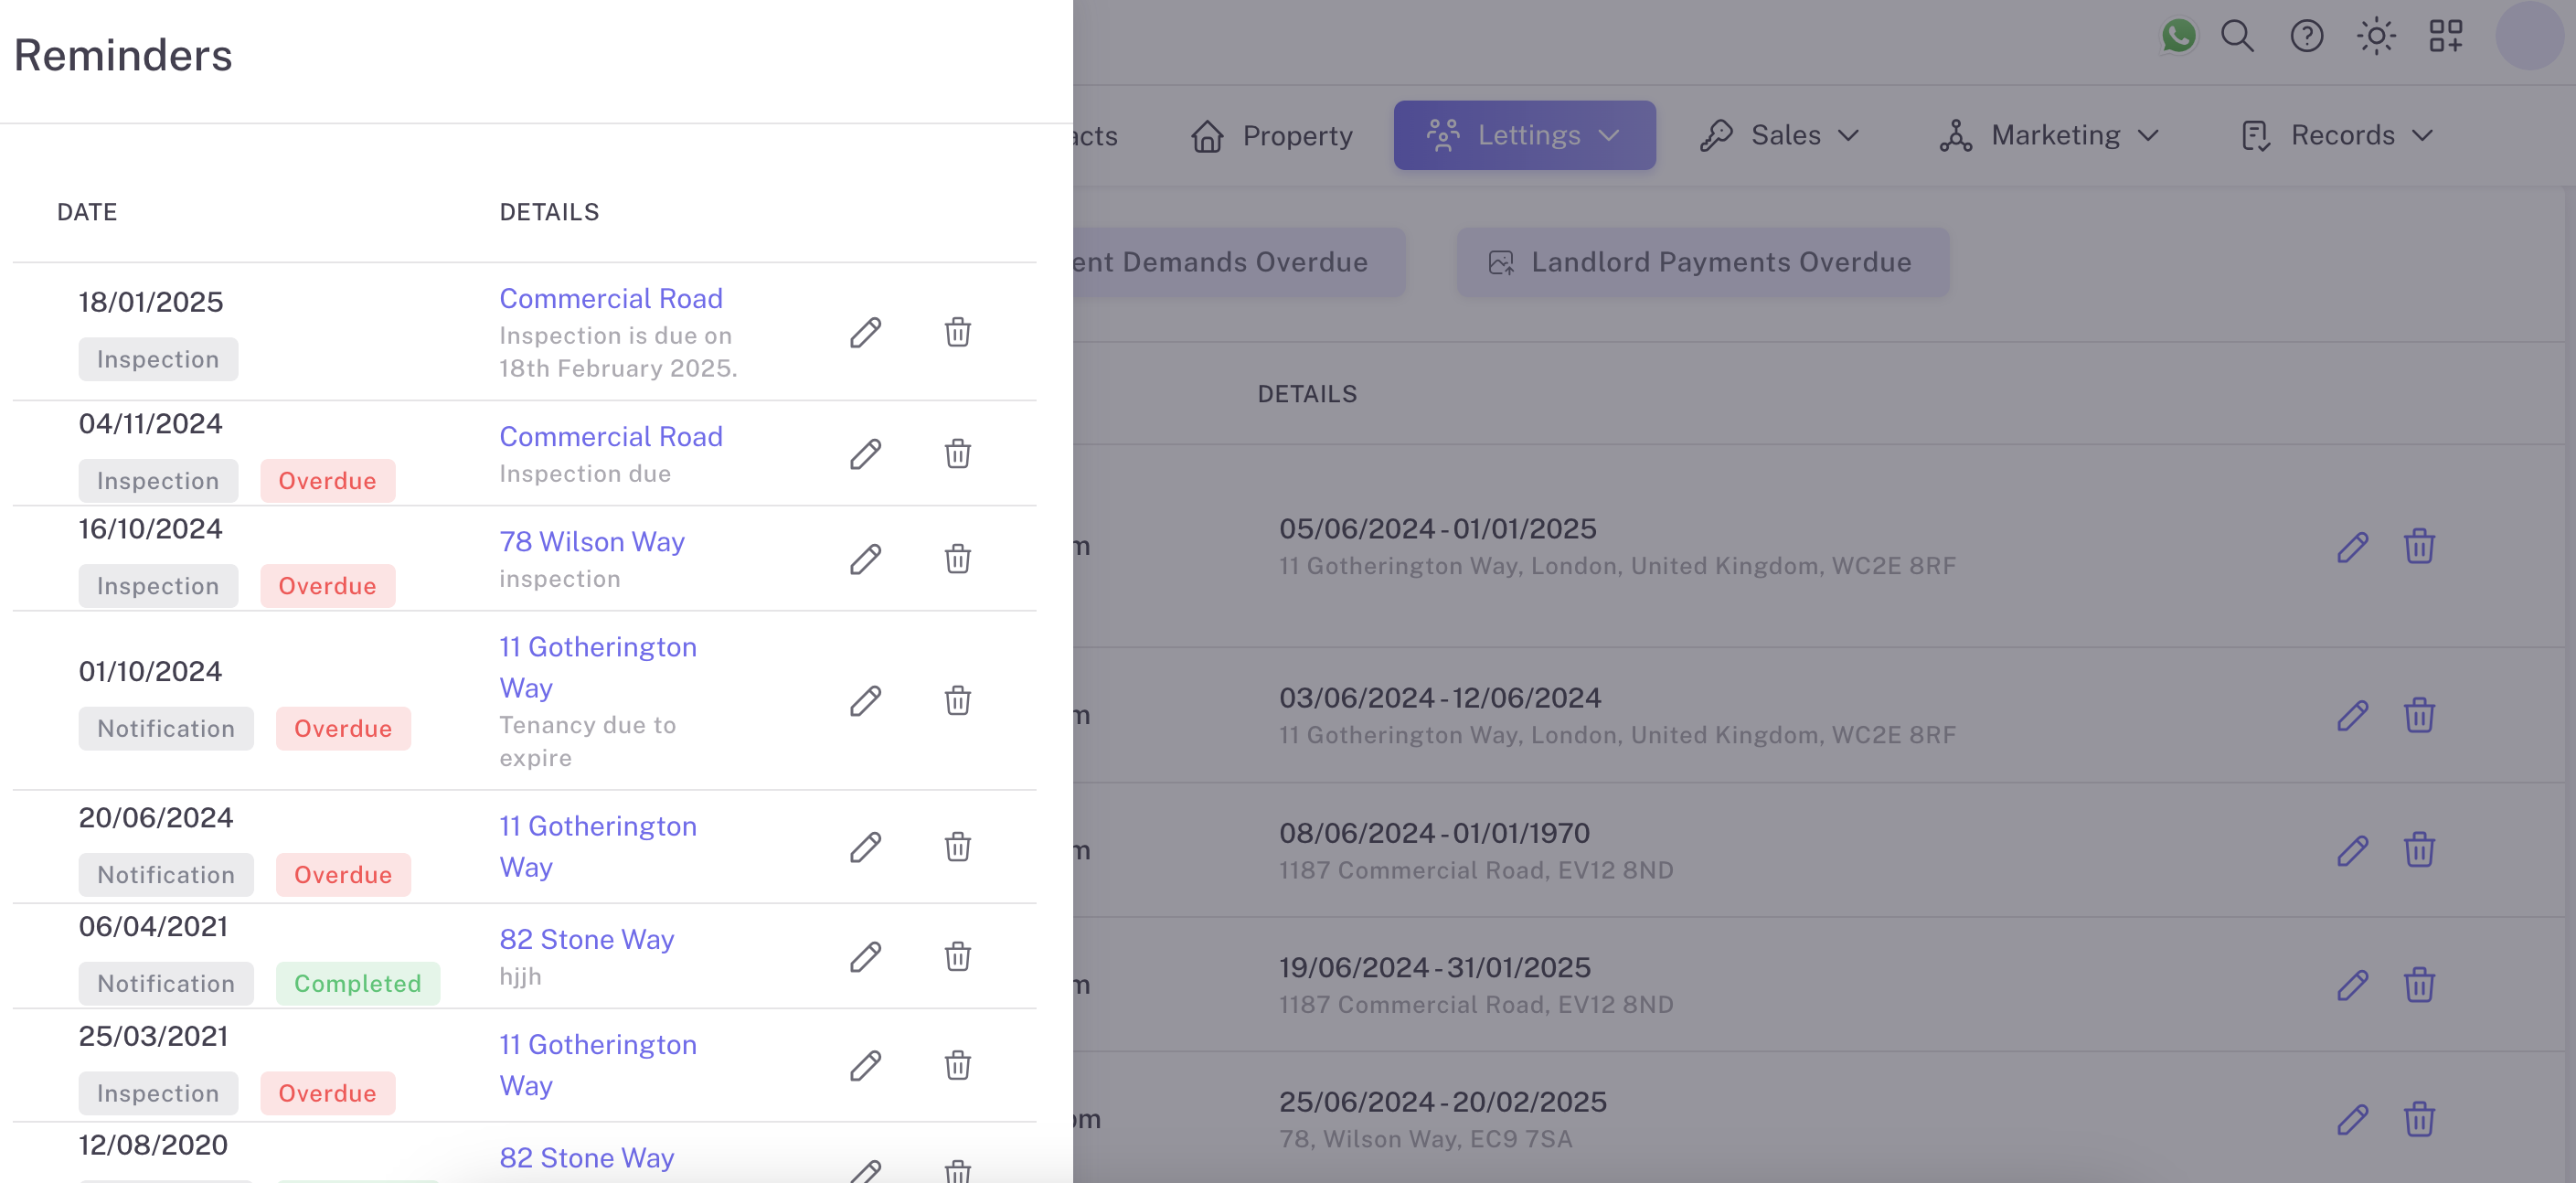Expand the Sales dropdown menu

[1780, 135]
